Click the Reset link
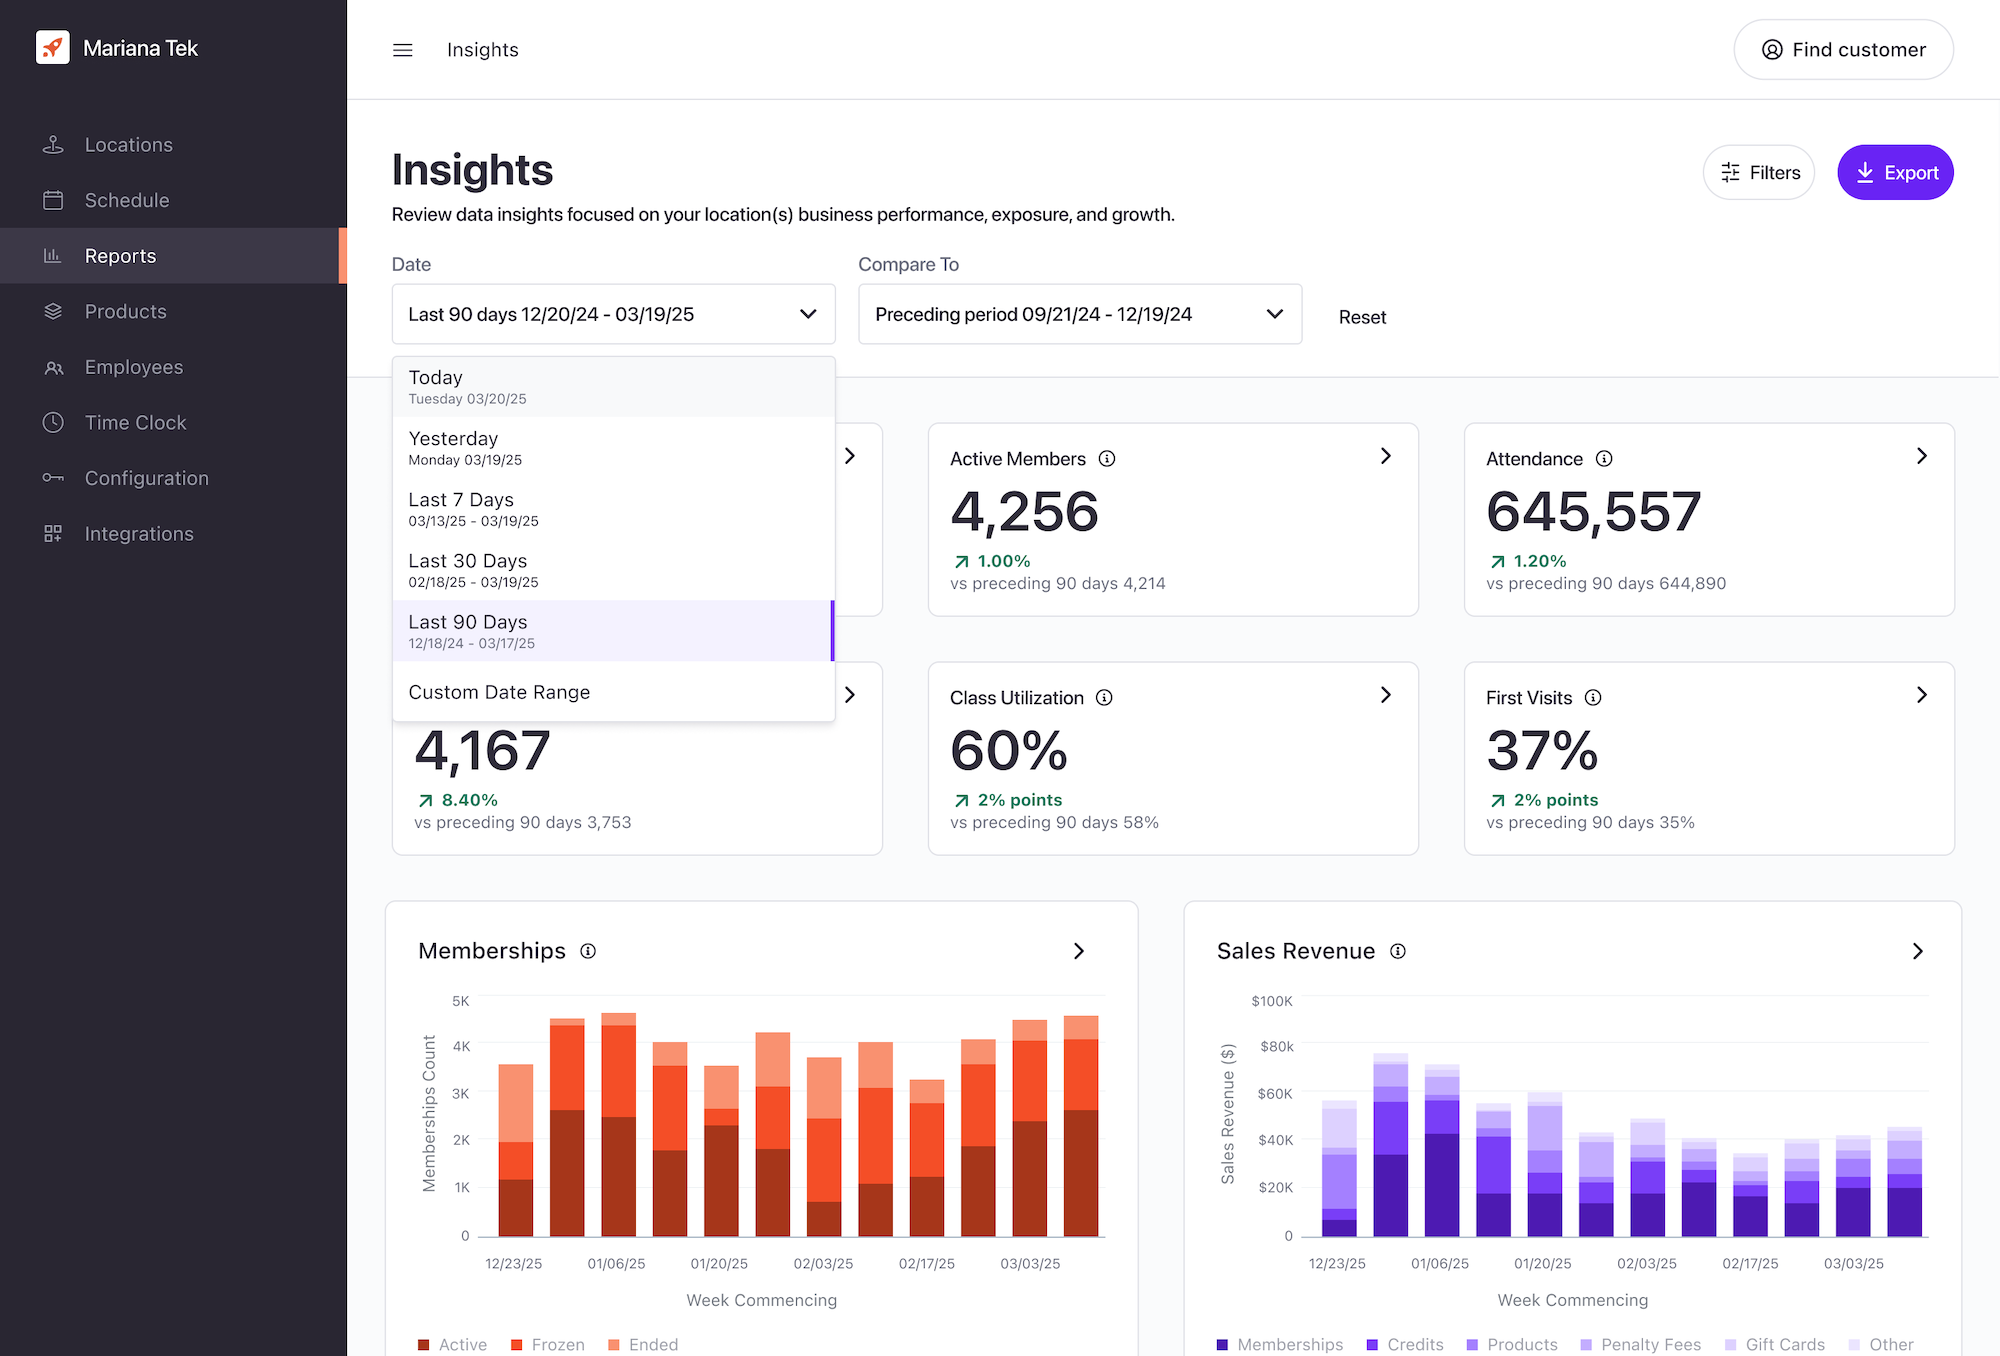The image size is (2000, 1356). [x=1362, y=317]
